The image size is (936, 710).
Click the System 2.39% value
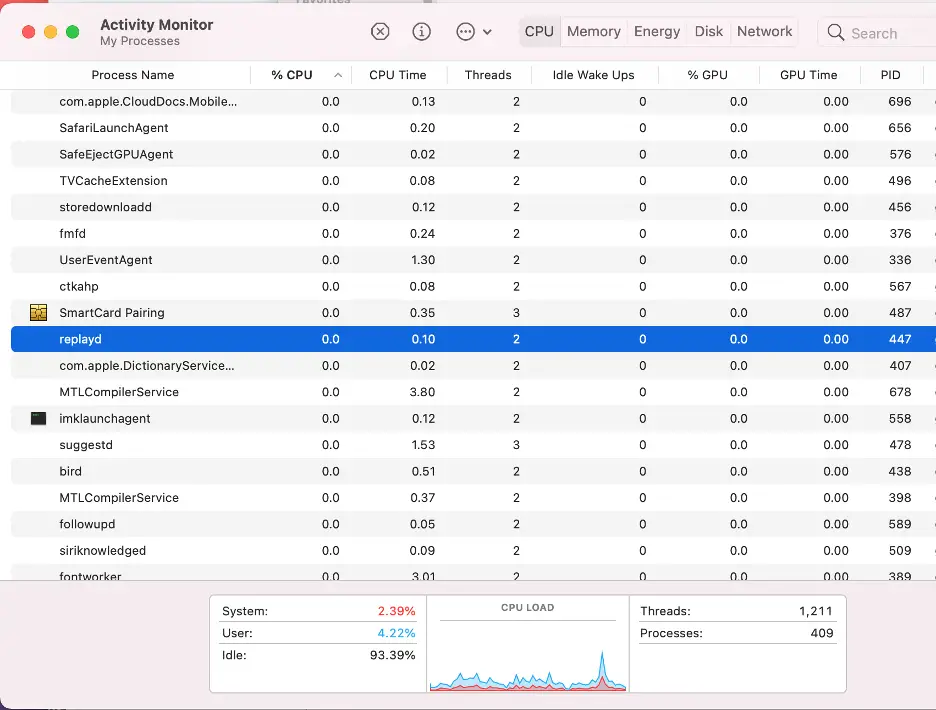396,611
